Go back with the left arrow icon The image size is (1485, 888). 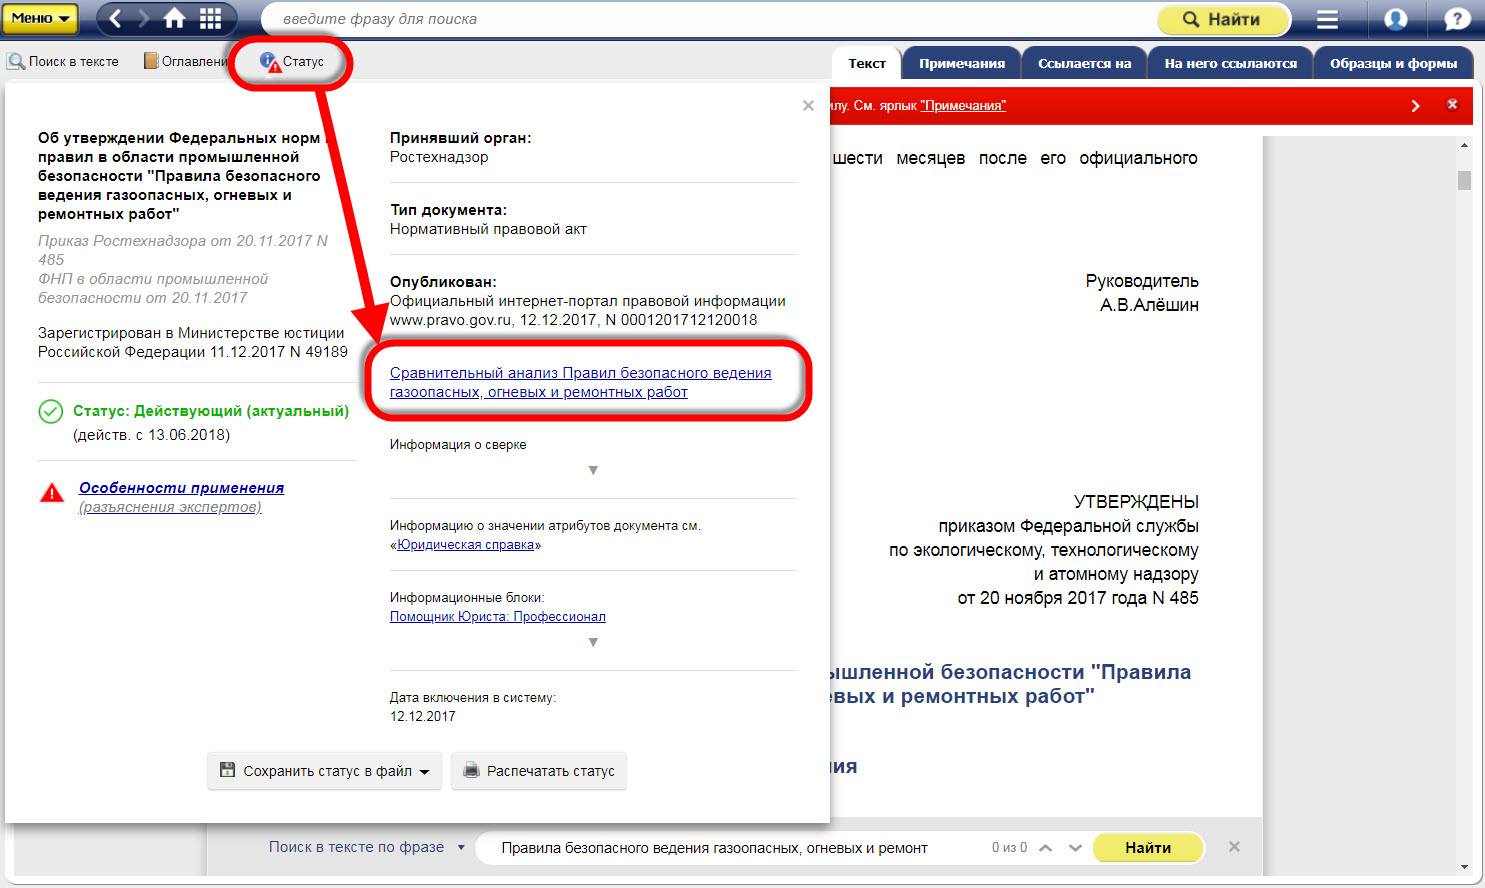tap(116, 18)
